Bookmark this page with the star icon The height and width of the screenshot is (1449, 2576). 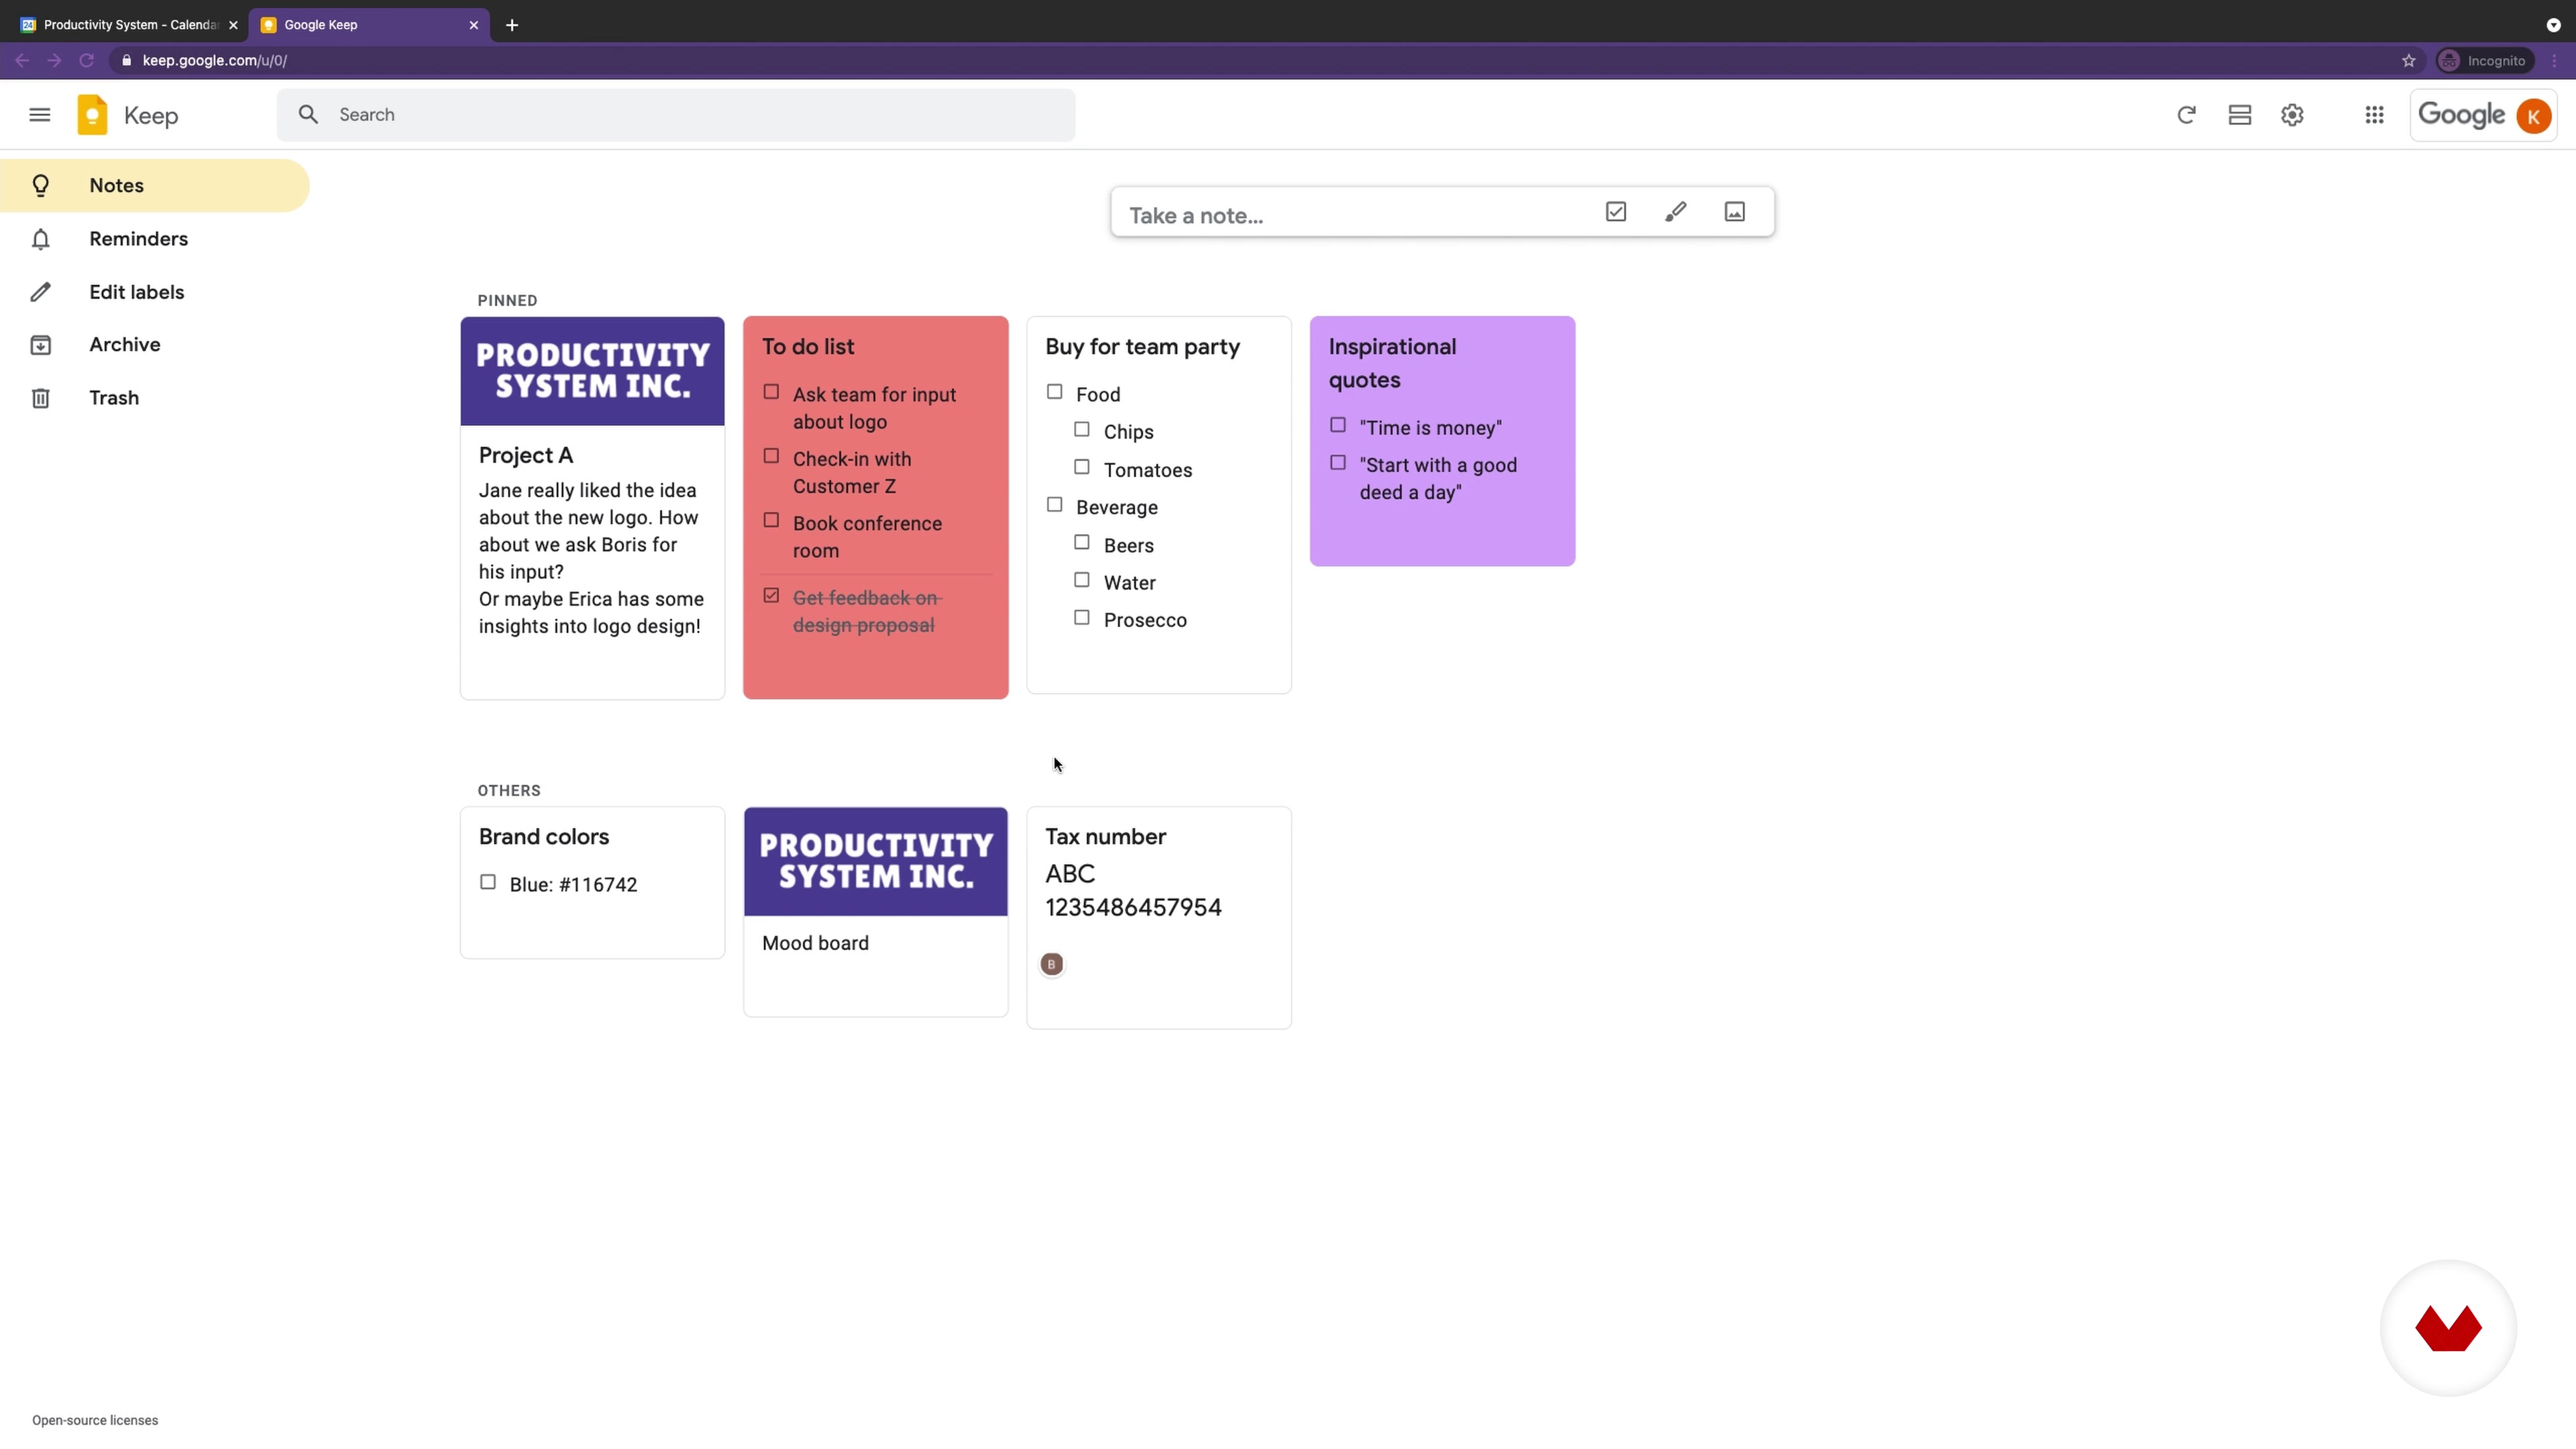coord(2408,61)
